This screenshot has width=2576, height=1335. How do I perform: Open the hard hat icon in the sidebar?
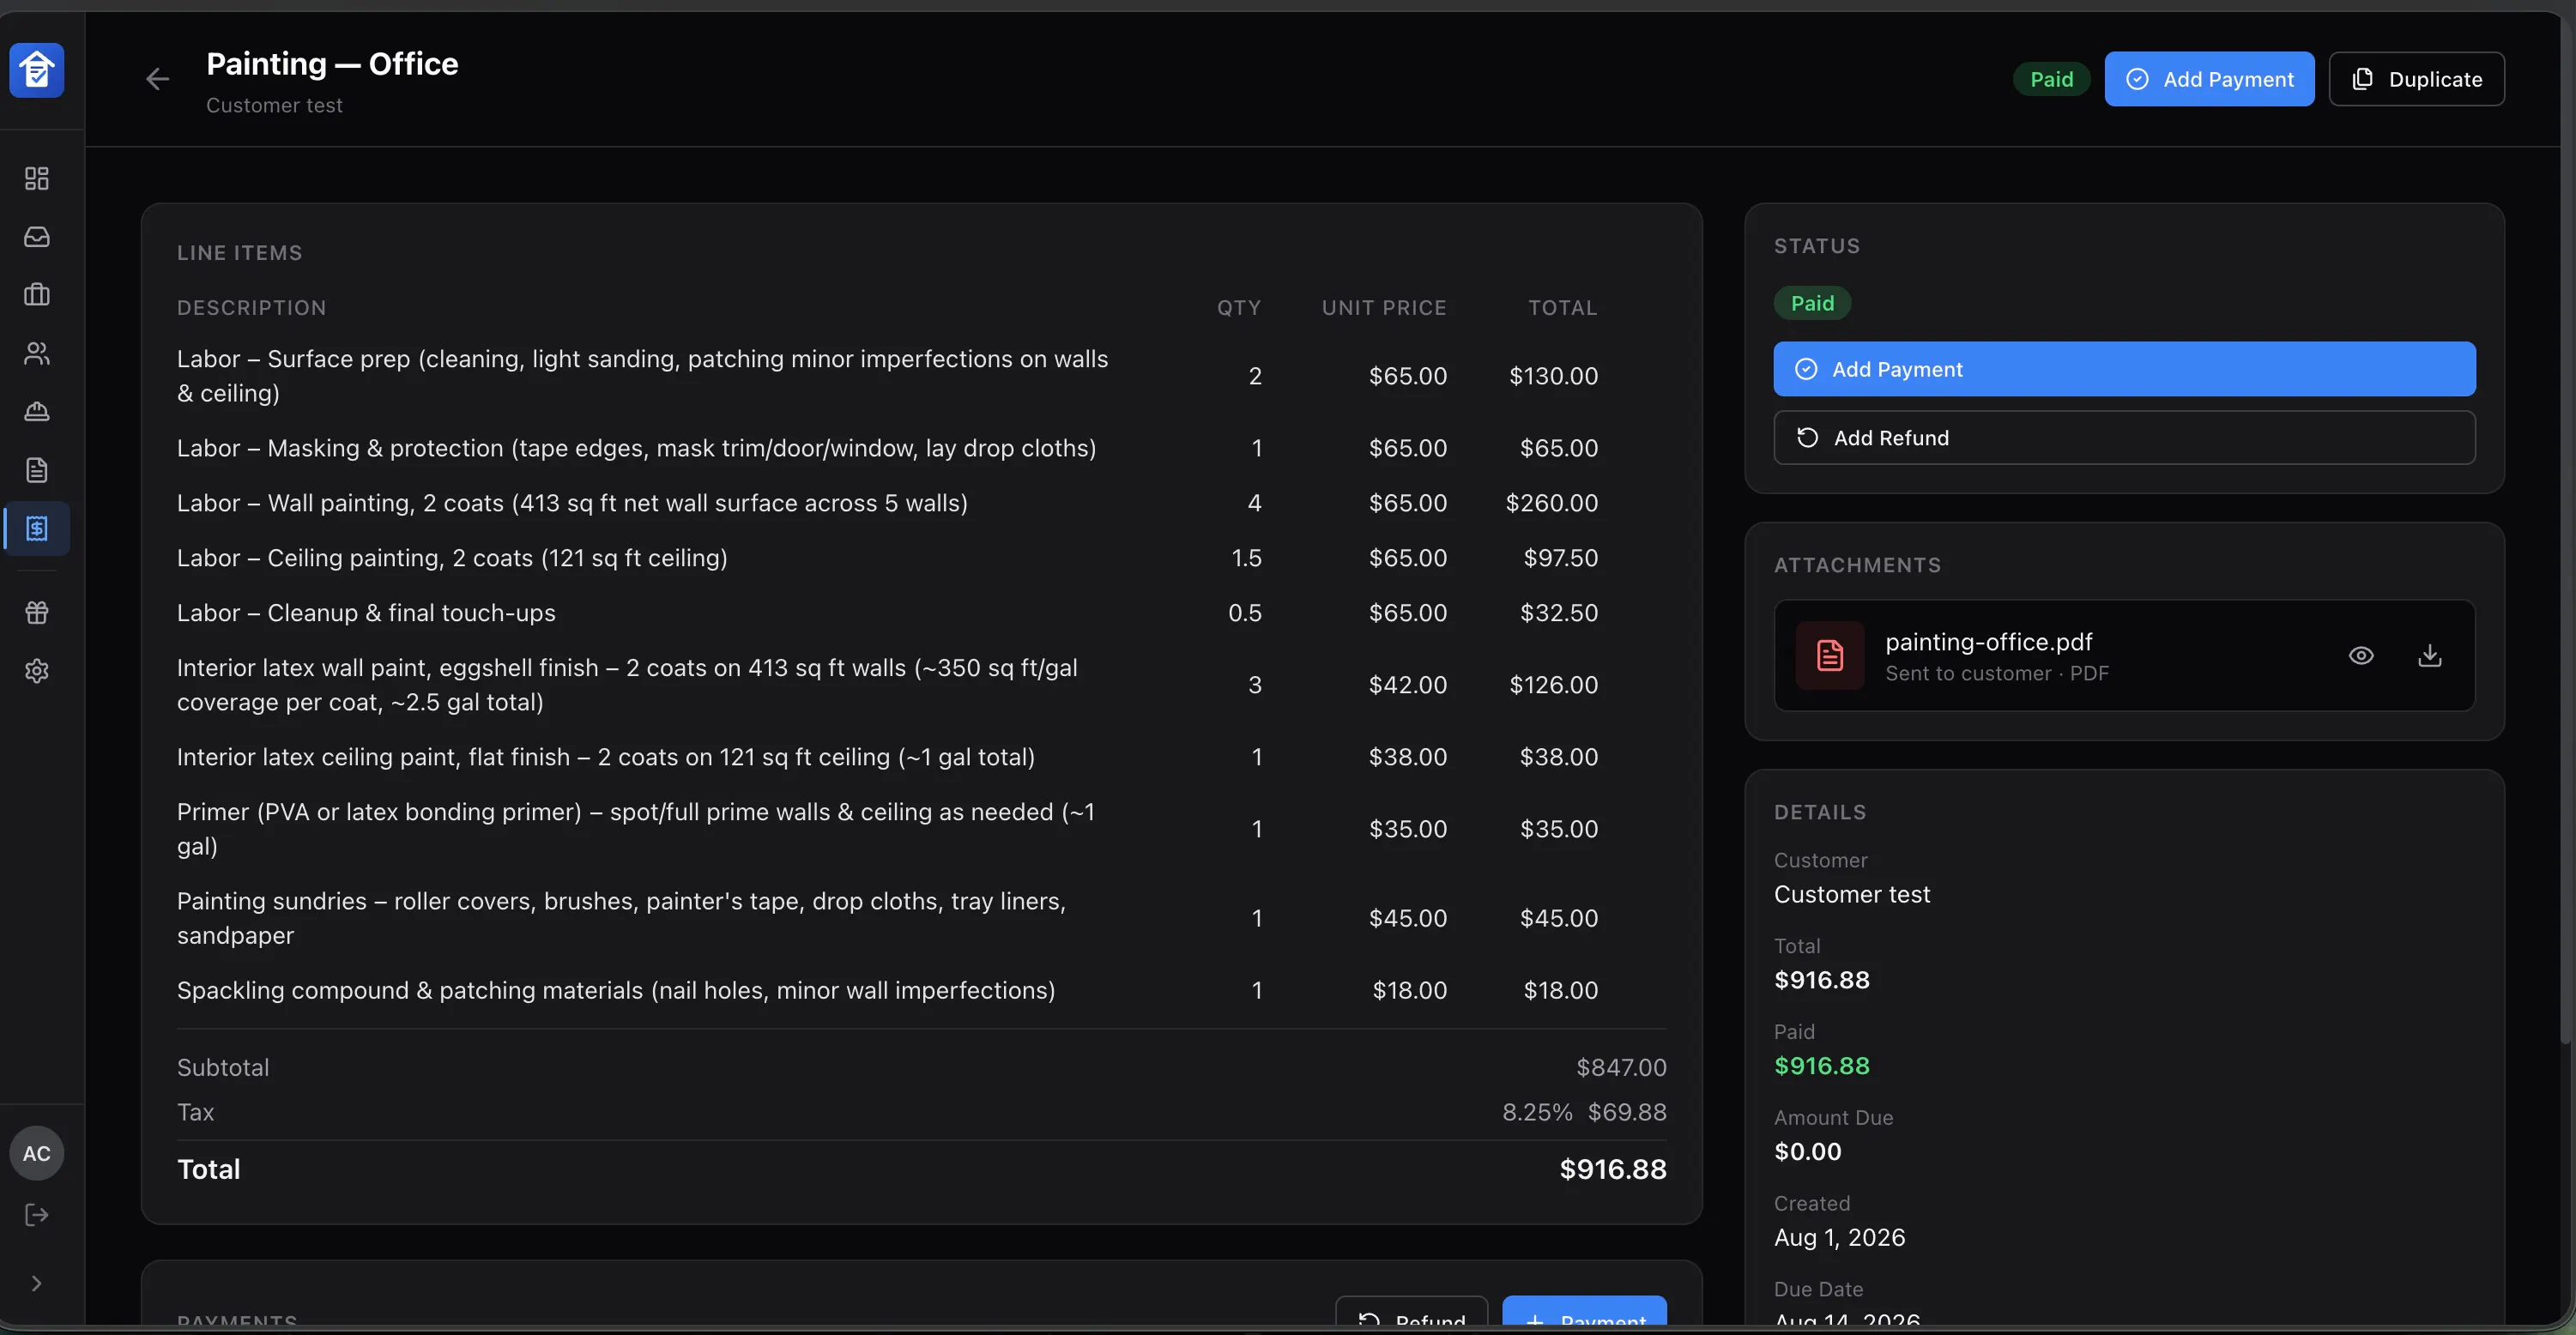coord(37,411)
